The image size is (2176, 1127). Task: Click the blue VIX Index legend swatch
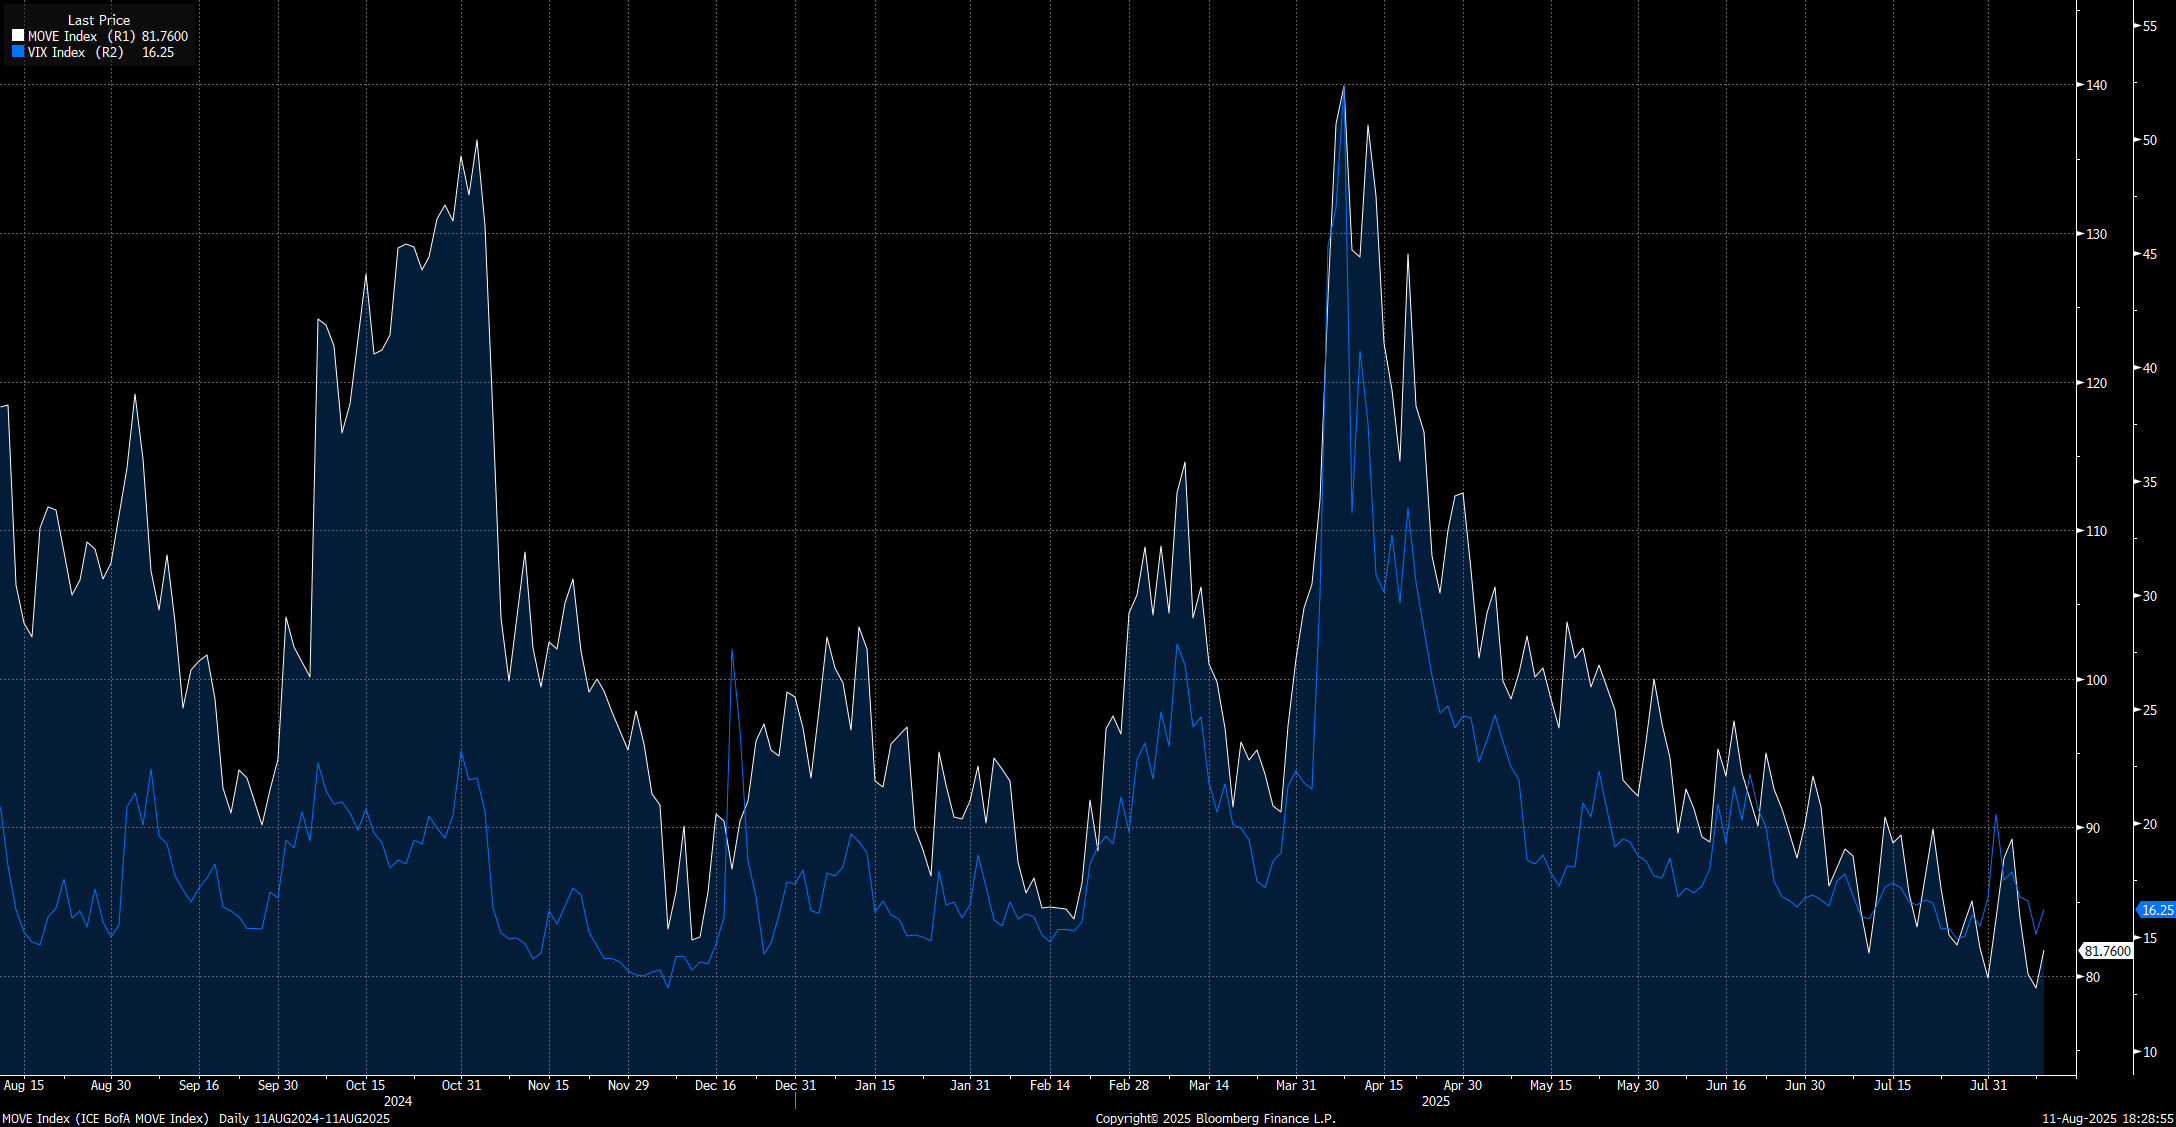pyautogui.click(x=18, y=52)
